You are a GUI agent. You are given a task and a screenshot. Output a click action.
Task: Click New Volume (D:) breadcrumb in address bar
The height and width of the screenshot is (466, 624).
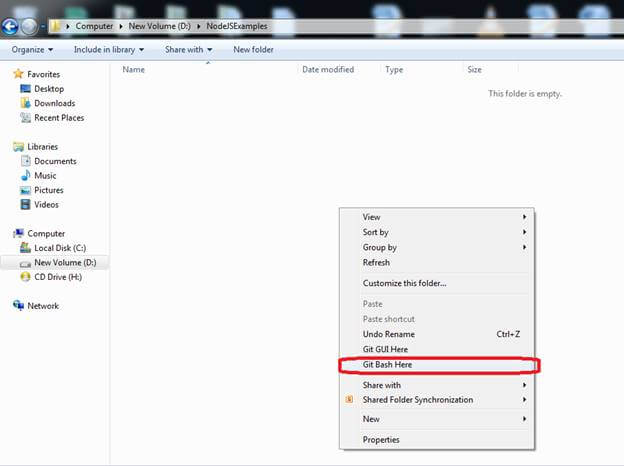[x=160, y=26]
